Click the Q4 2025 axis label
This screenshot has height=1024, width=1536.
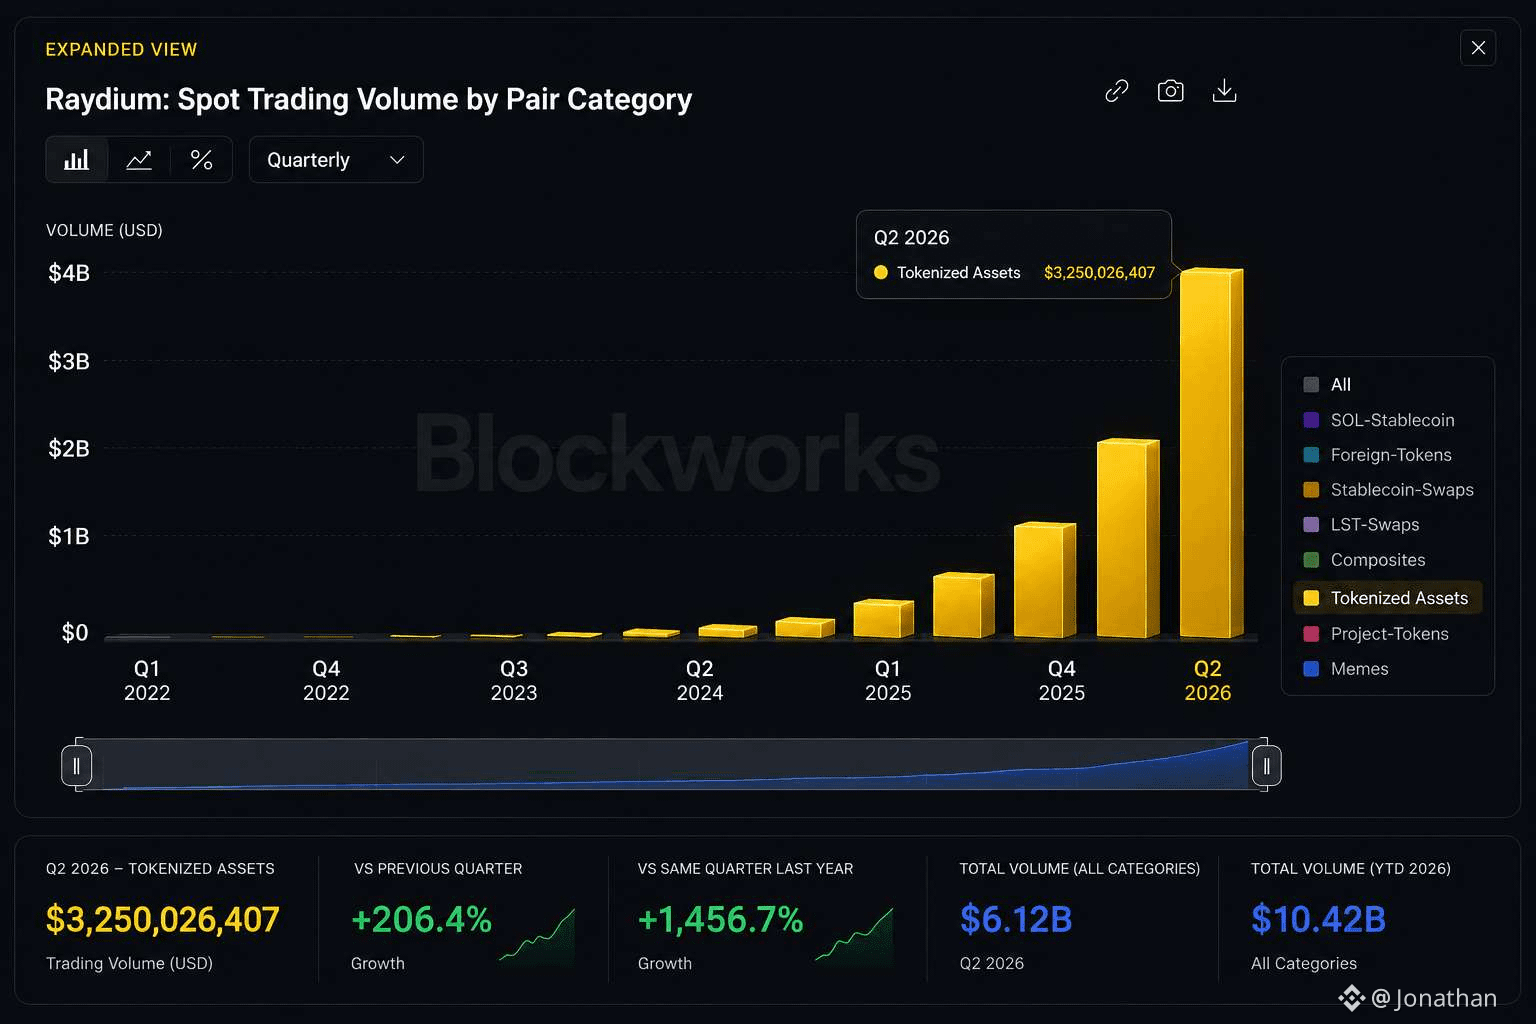tap(1062, 681)
